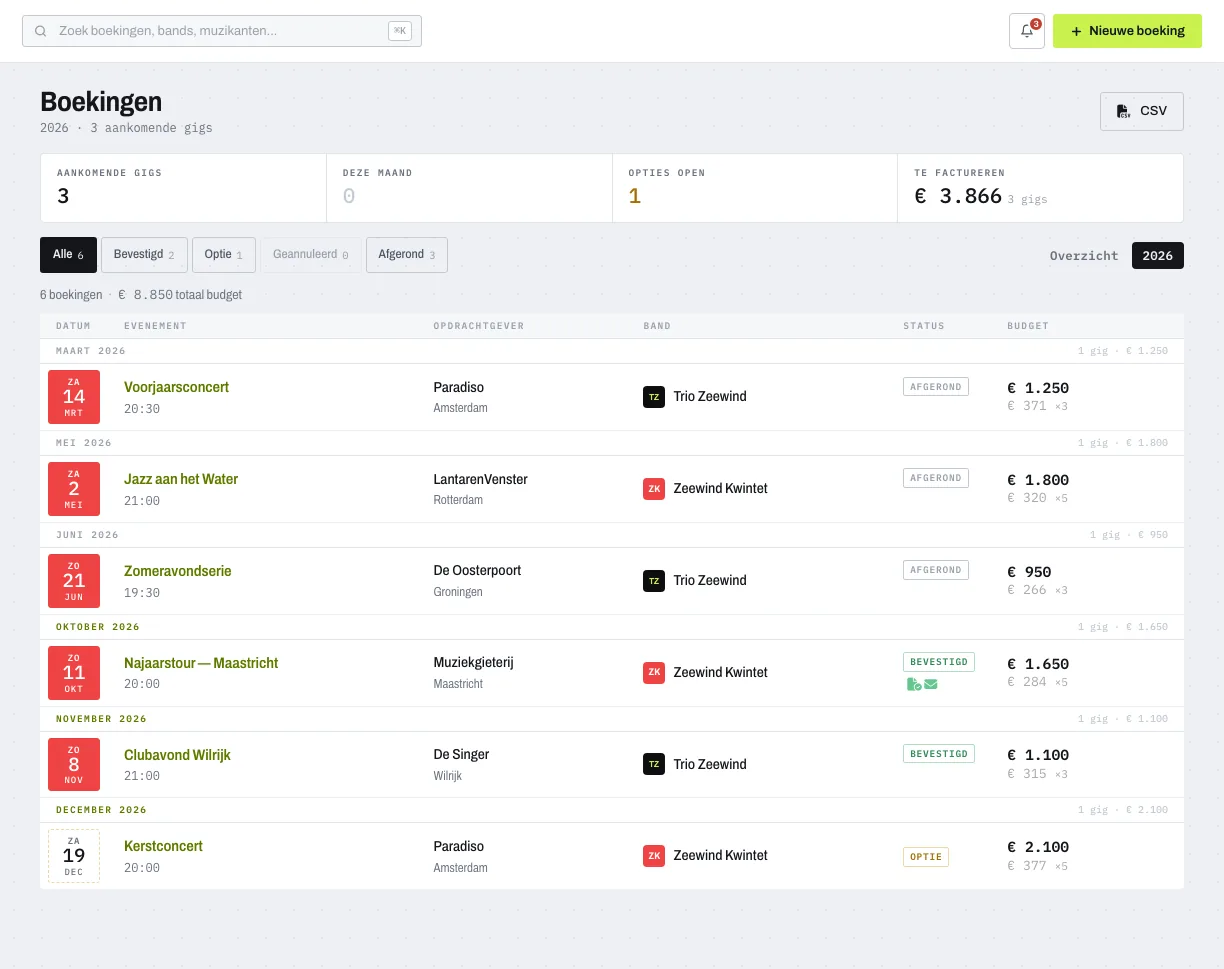Select the 14 MRT date tile
The width and height of the screenshot is (1224, 969).
74,397
